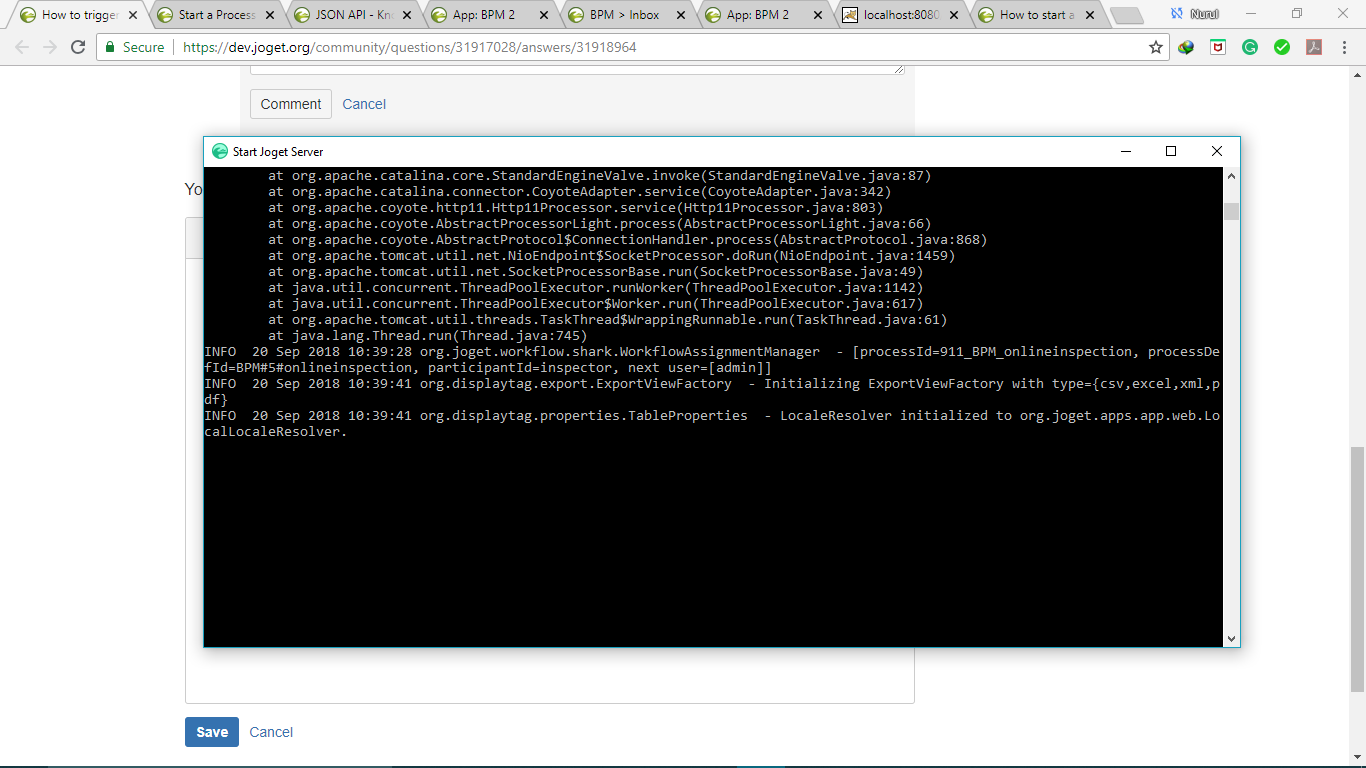Switch to the 'JSON API - Kn' tab
Image resolution: width=1366 pixels, height=768 pixels.
click(x=353, y=15)
